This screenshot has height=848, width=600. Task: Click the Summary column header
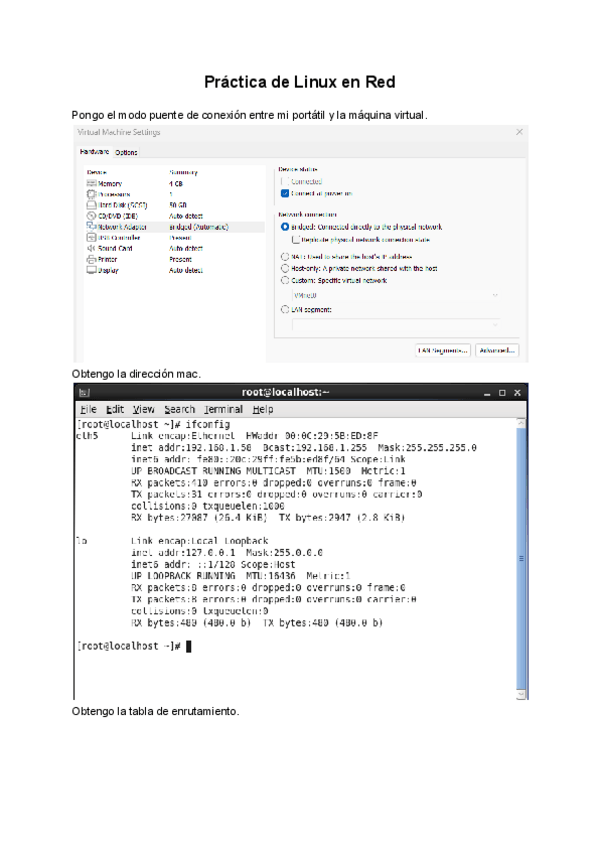tap(183, 172)
